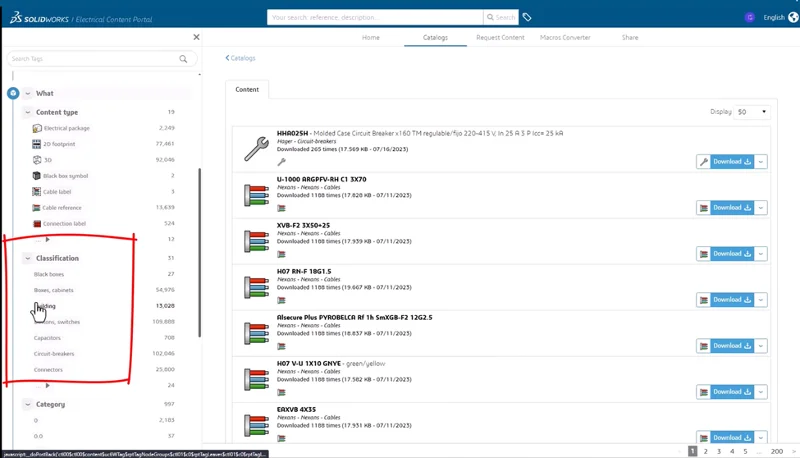This screenshot has width=800, height=458.
Task: Select the Electrical package filter icon
Action: point(37,128)
